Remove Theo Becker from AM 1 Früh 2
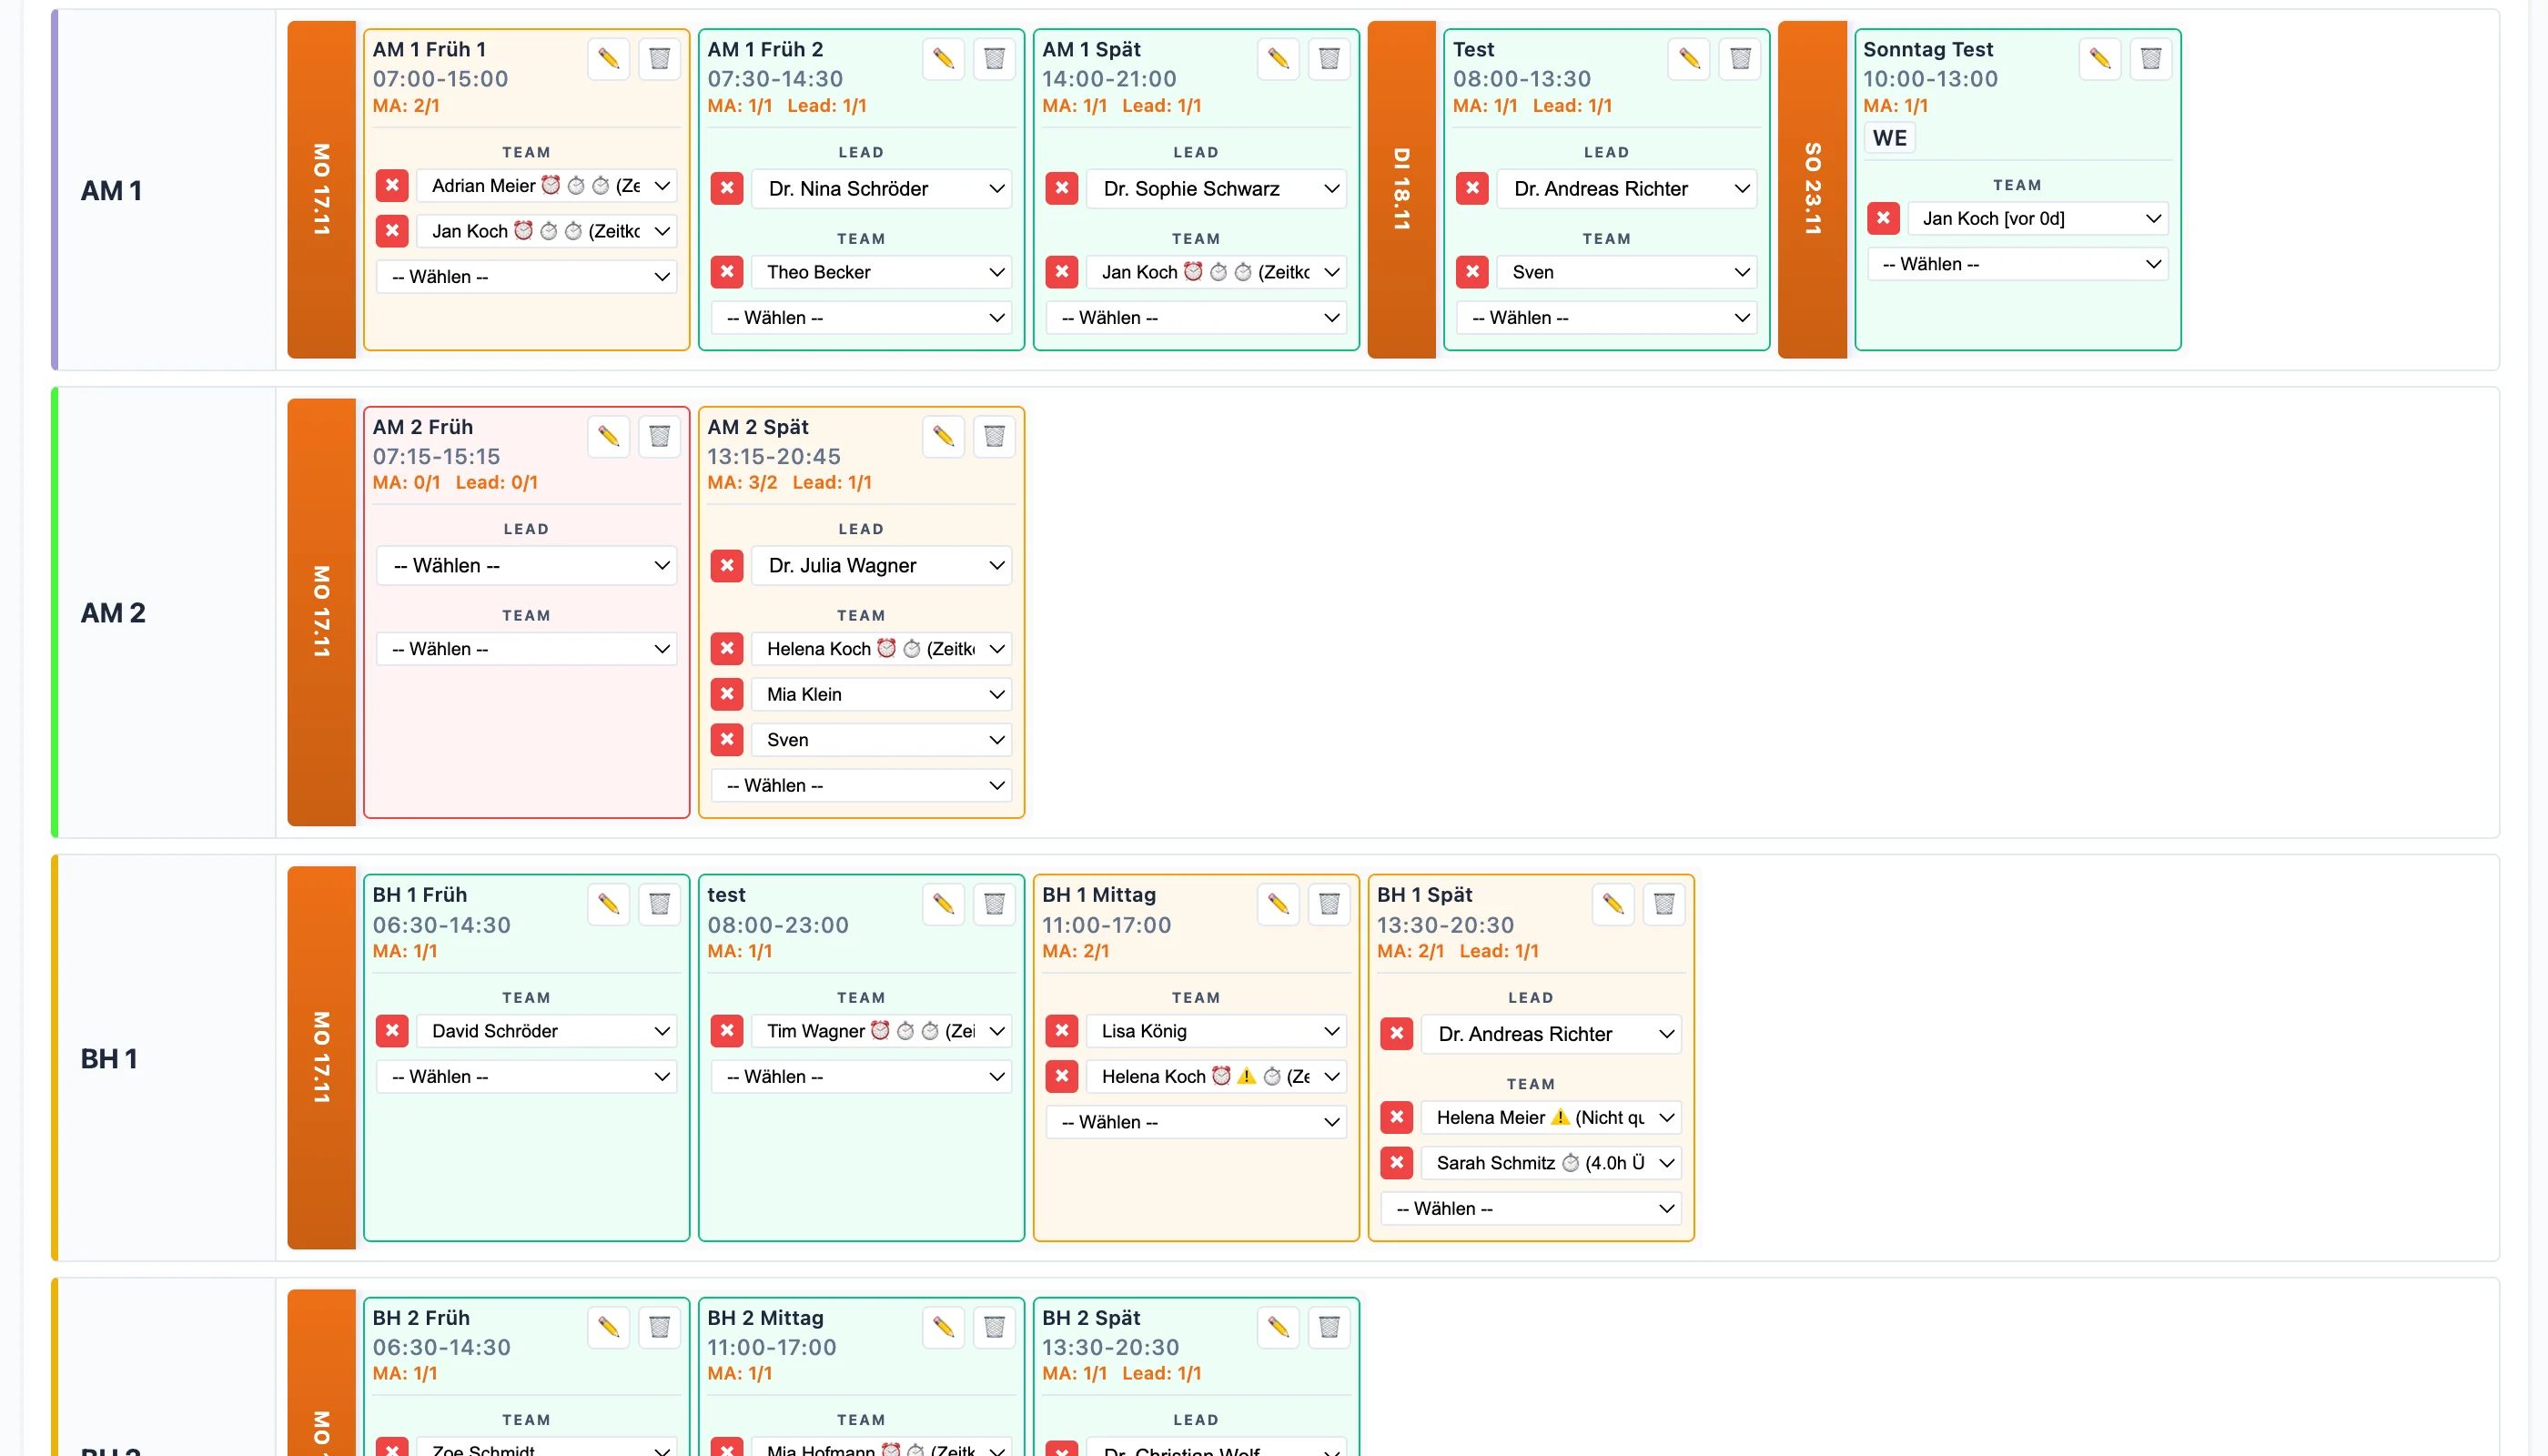Image resolution: width=2548 pixels, height=1456 pixels. [x=727, y=272]
